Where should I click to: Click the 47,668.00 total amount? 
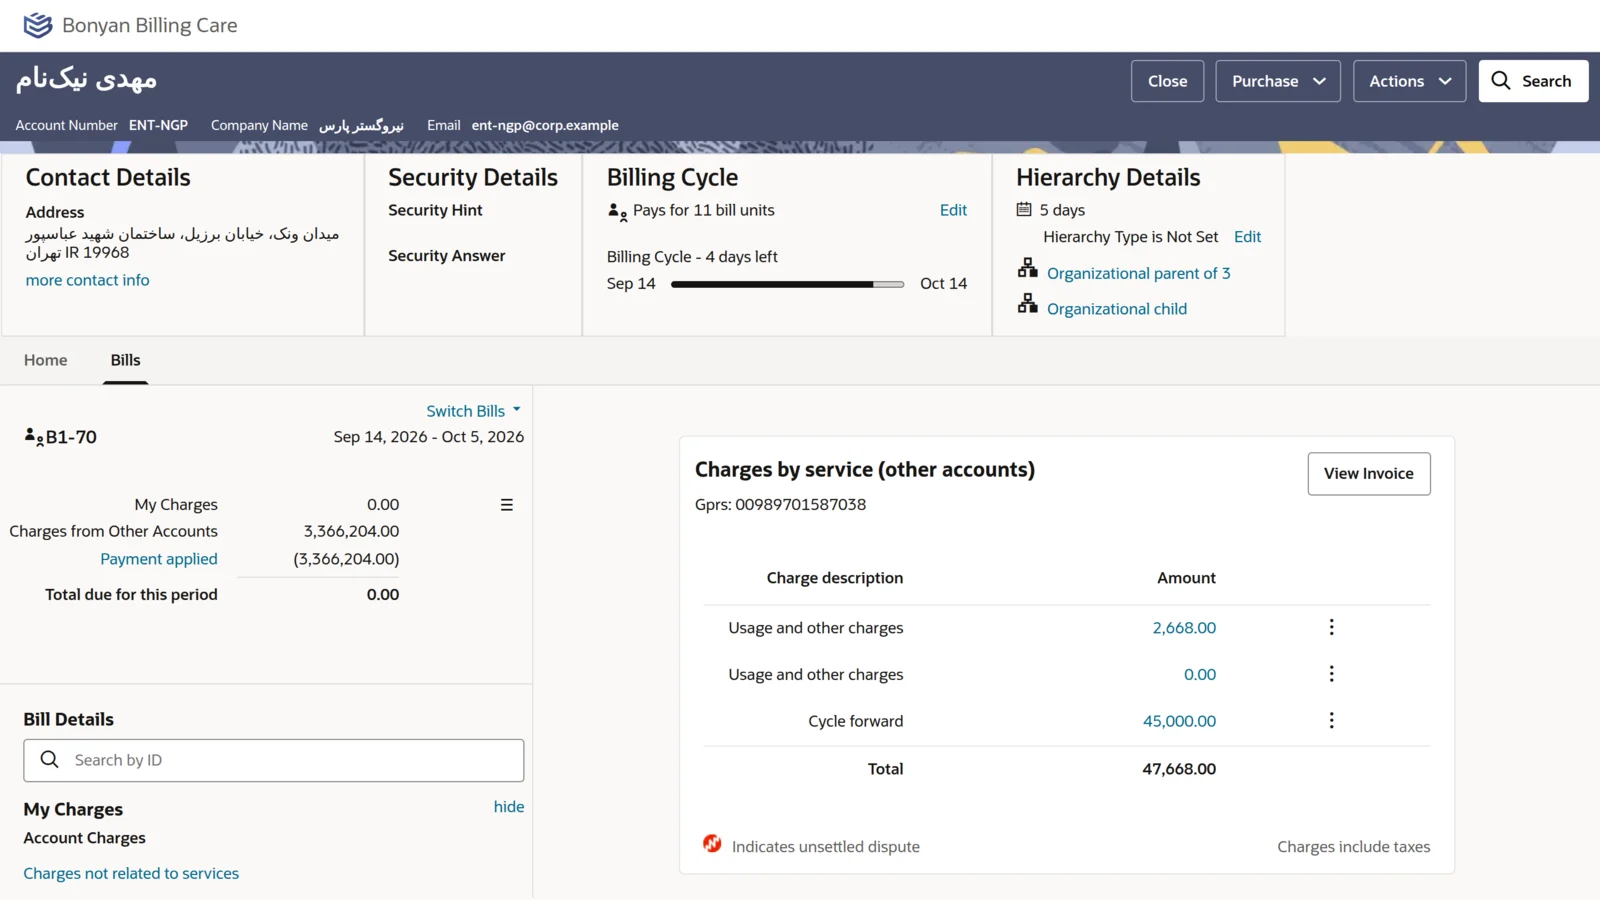tap(1179, 769)
